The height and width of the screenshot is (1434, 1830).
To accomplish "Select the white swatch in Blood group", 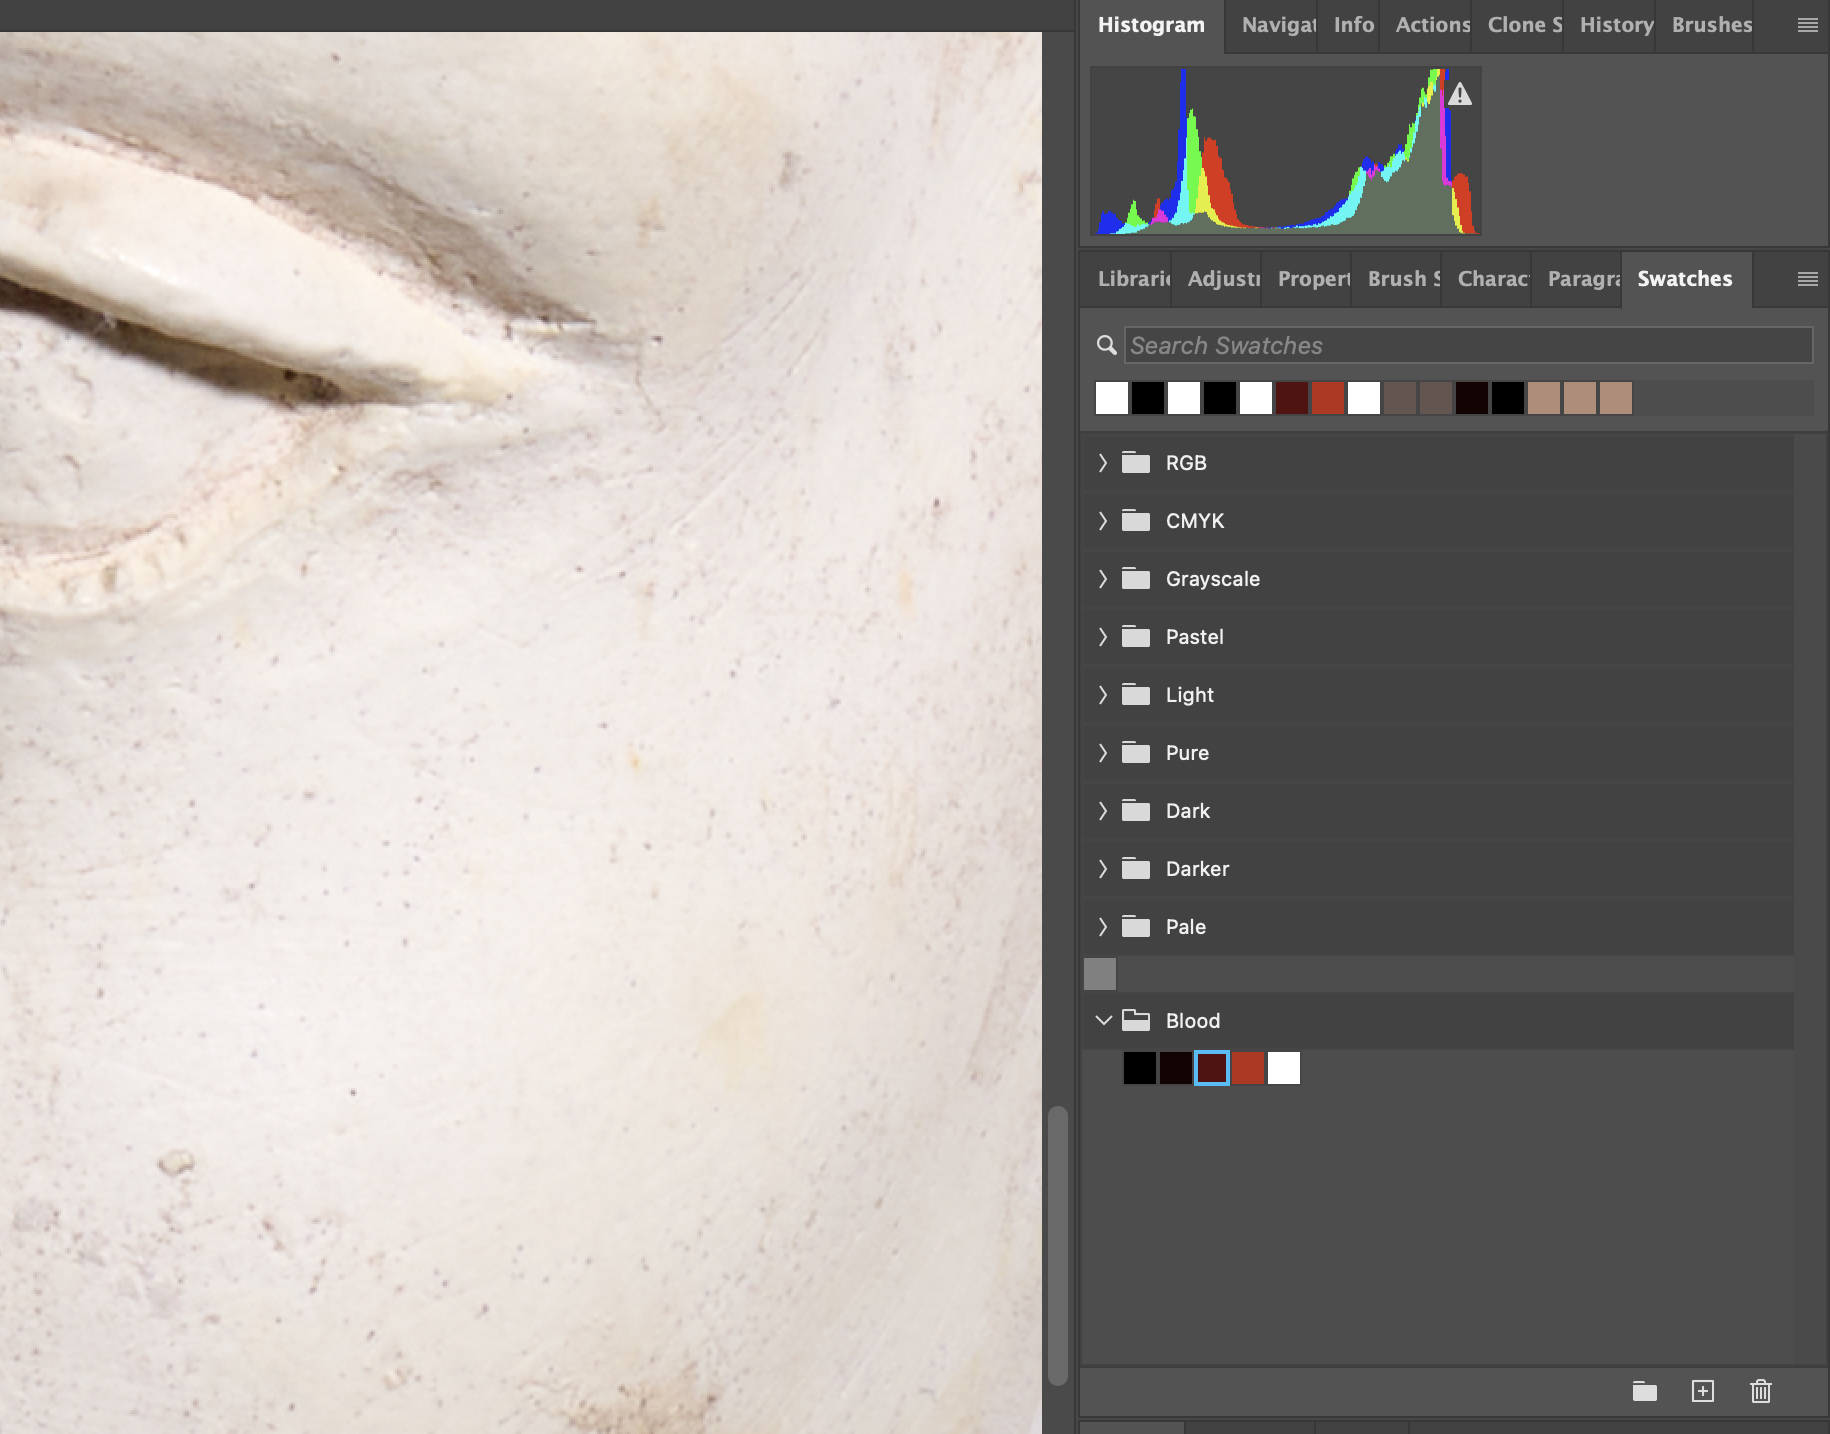I will pos(1284,1068).
